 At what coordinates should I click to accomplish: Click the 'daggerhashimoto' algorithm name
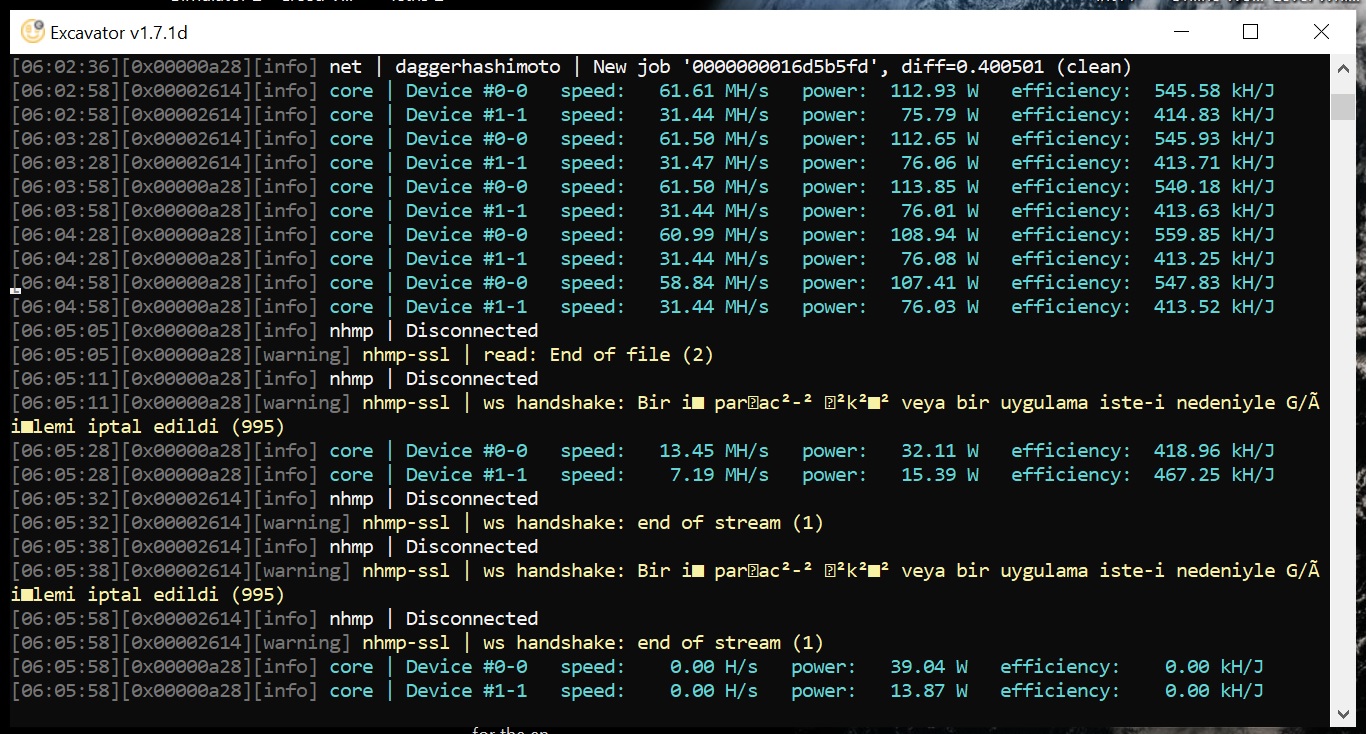coord(478,67)
